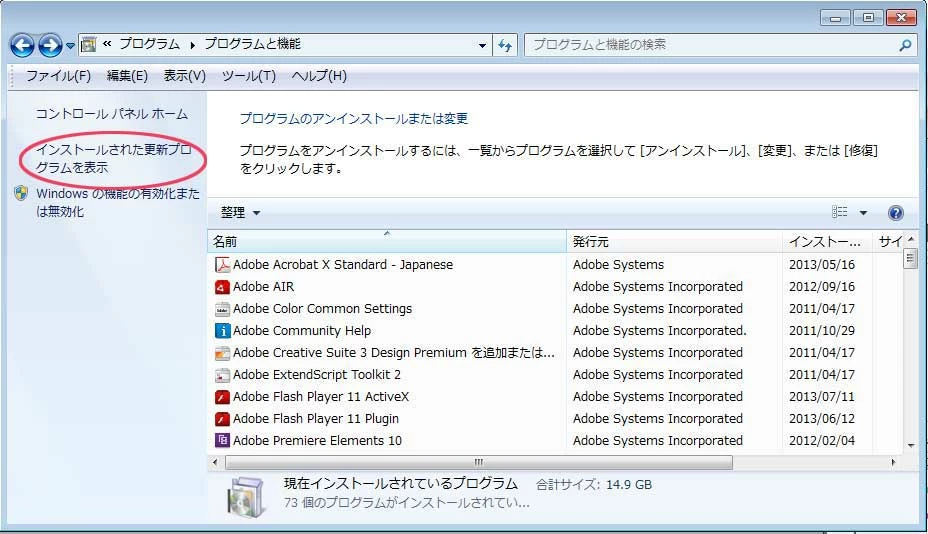This screenshot has height=534, width=928.
Task: Click Windows の機能の有効化または無効化 link
Action: [x=118, y=202]
